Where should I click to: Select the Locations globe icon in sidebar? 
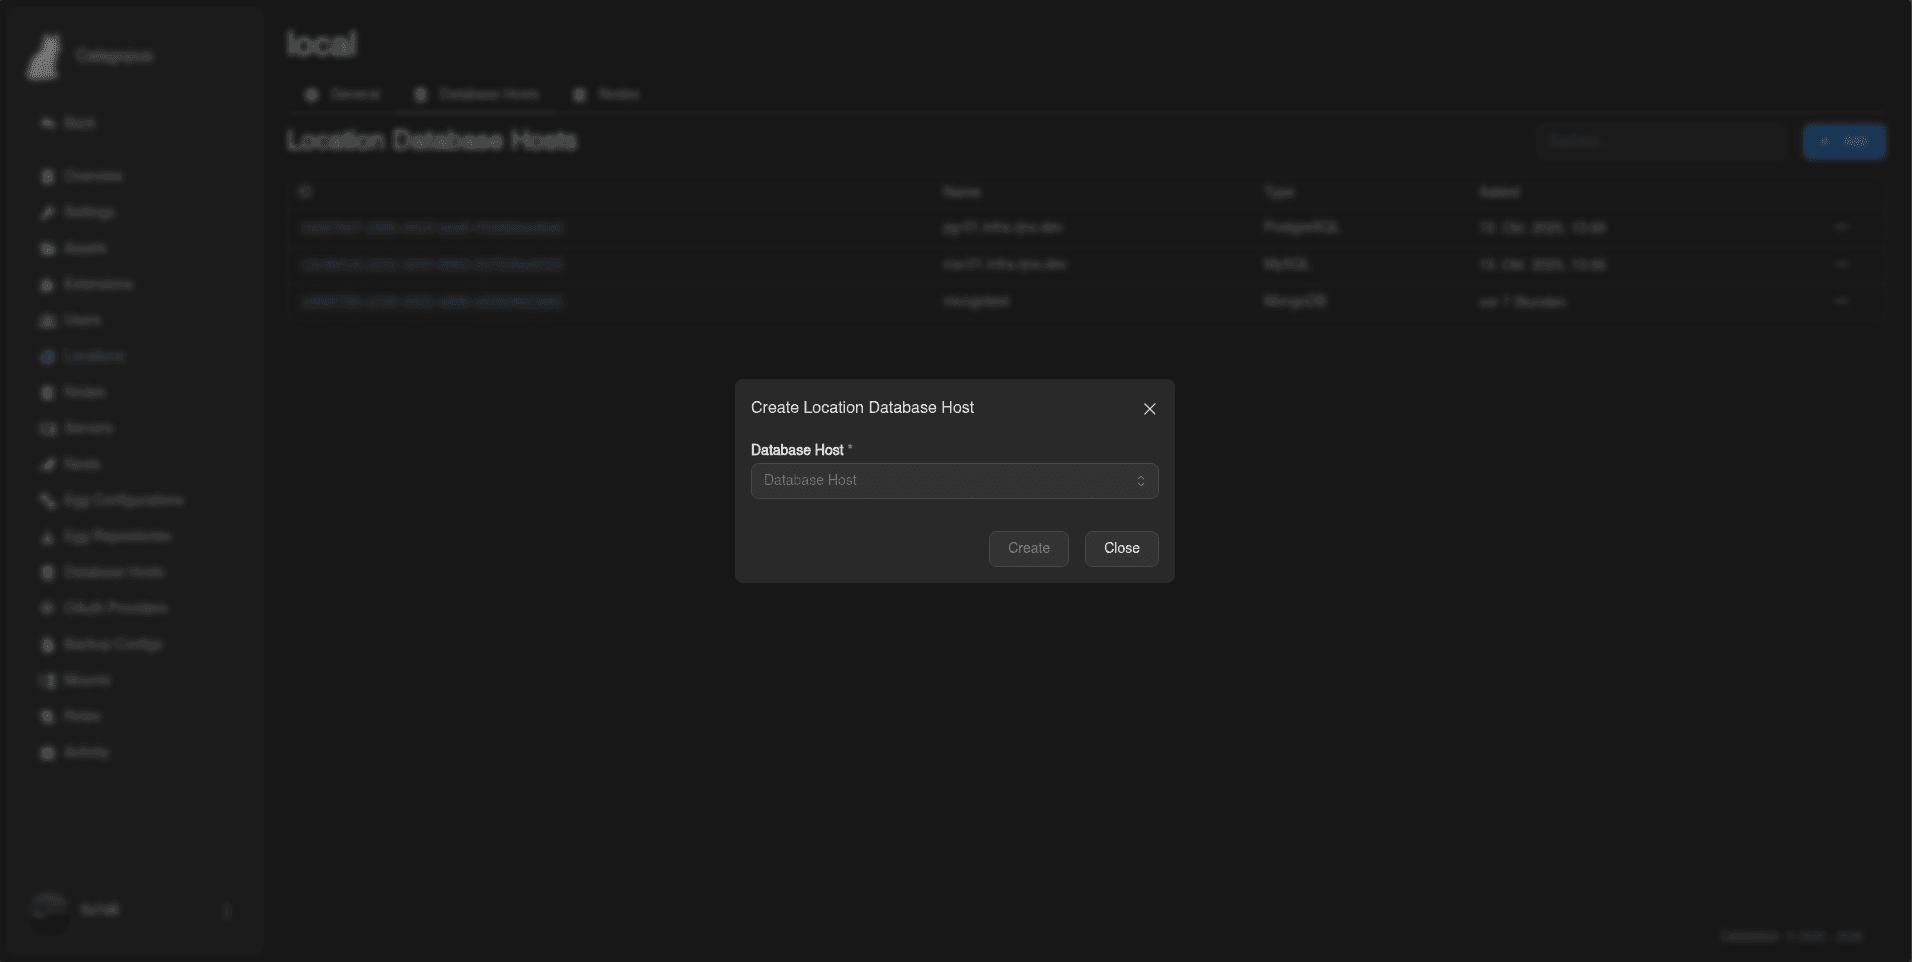point(47,357)
